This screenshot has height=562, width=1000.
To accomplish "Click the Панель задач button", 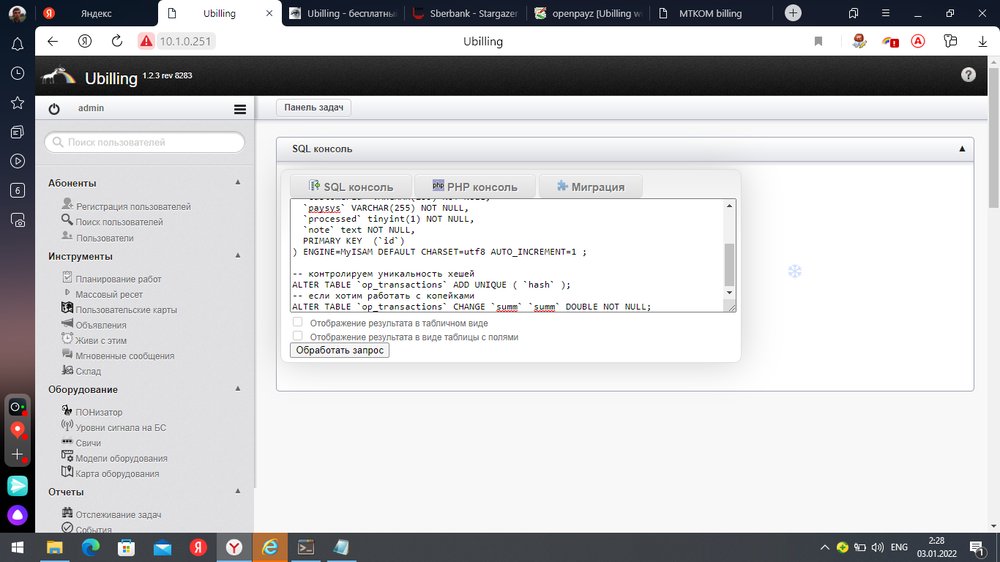I will pos(313,108).
